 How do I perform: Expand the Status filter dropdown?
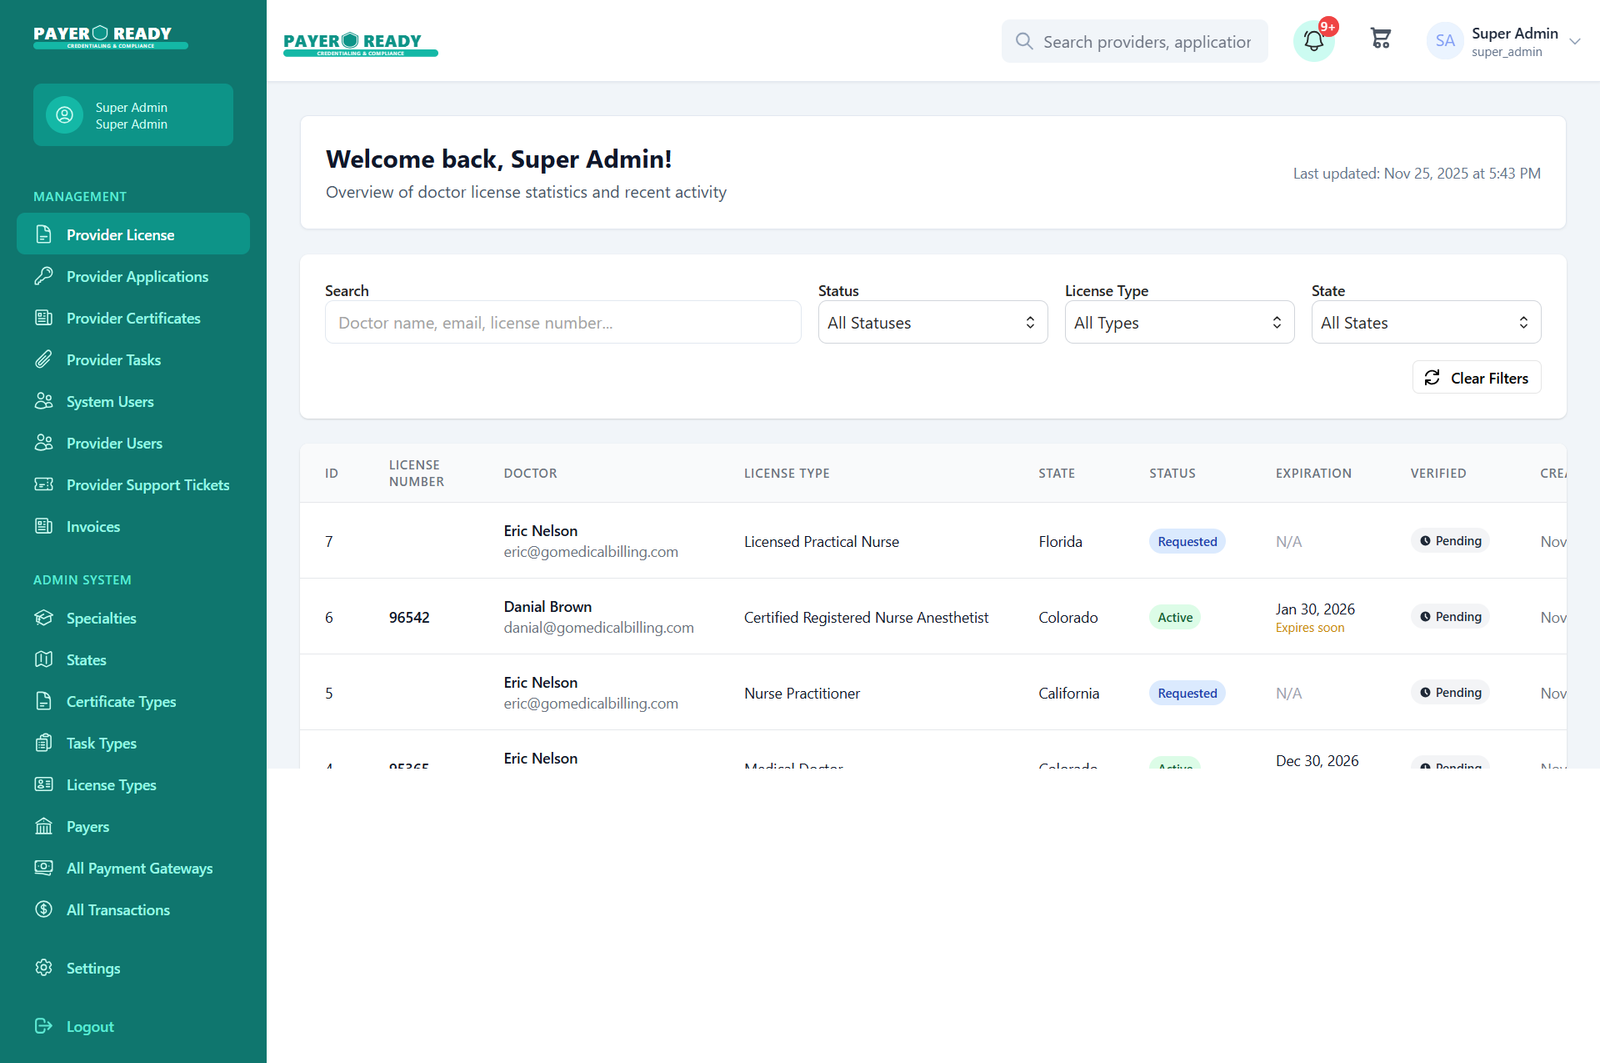click(932, 323)
